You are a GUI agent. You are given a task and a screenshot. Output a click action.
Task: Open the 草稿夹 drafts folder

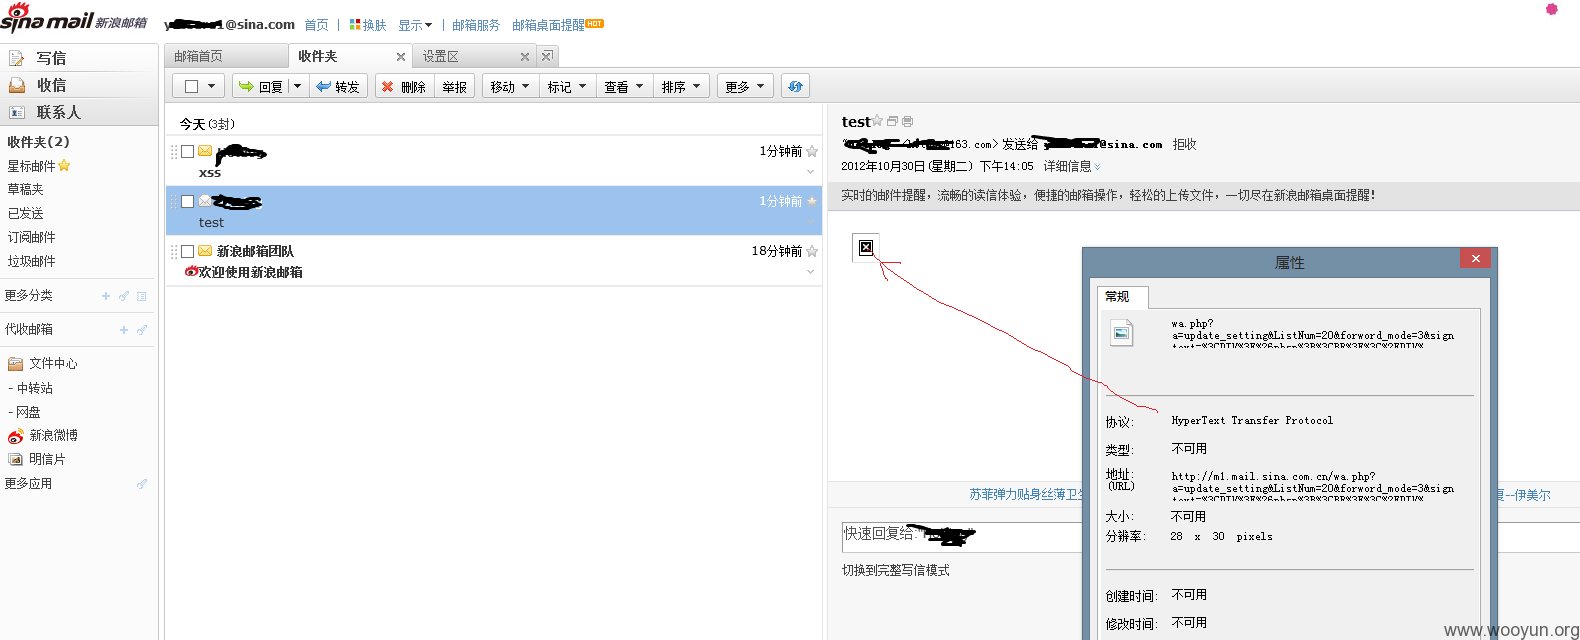[26, 189]
